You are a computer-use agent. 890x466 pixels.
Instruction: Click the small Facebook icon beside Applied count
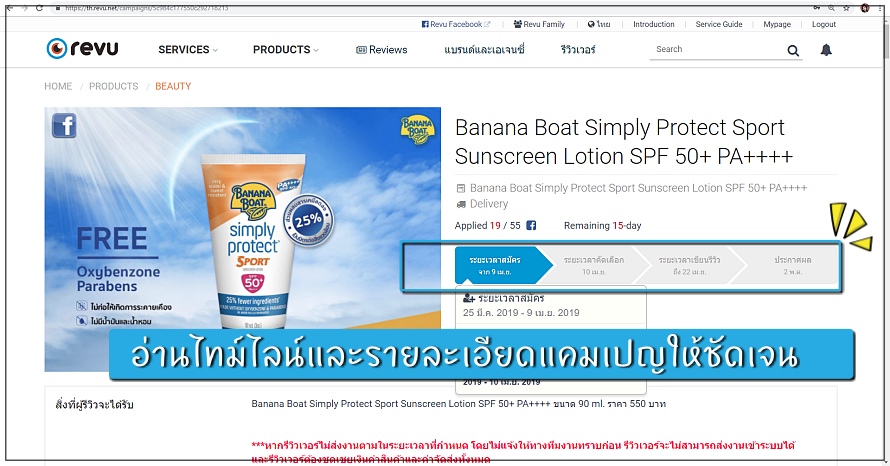click(x=531, y=225)
